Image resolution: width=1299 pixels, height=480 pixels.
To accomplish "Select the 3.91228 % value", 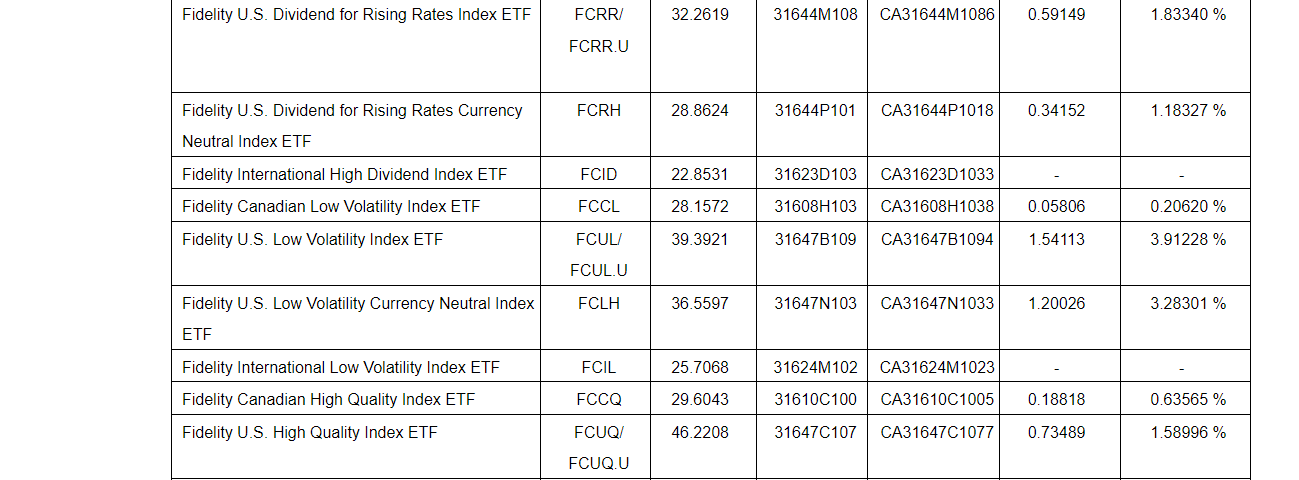I will (x=1188, y=240).
